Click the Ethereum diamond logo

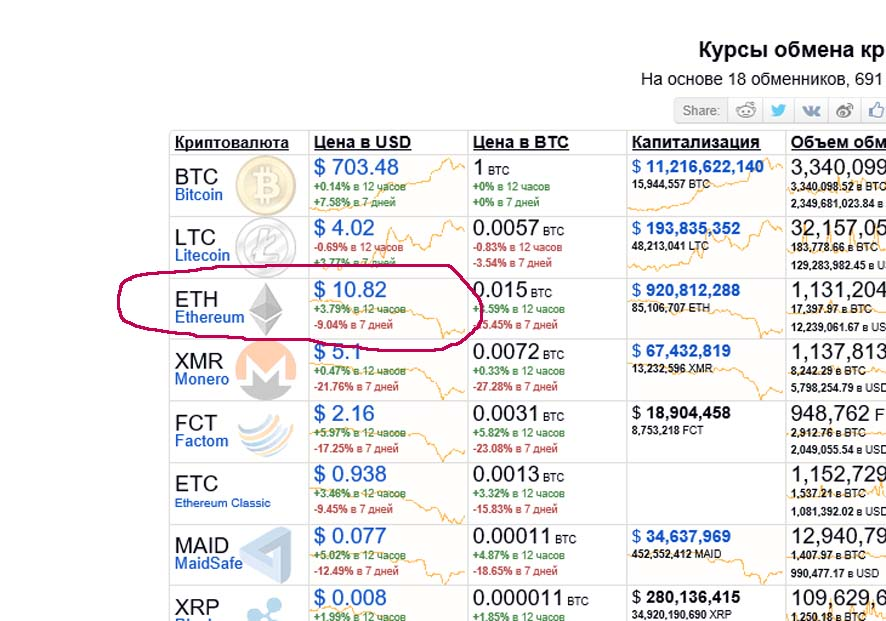pos(265,308)
